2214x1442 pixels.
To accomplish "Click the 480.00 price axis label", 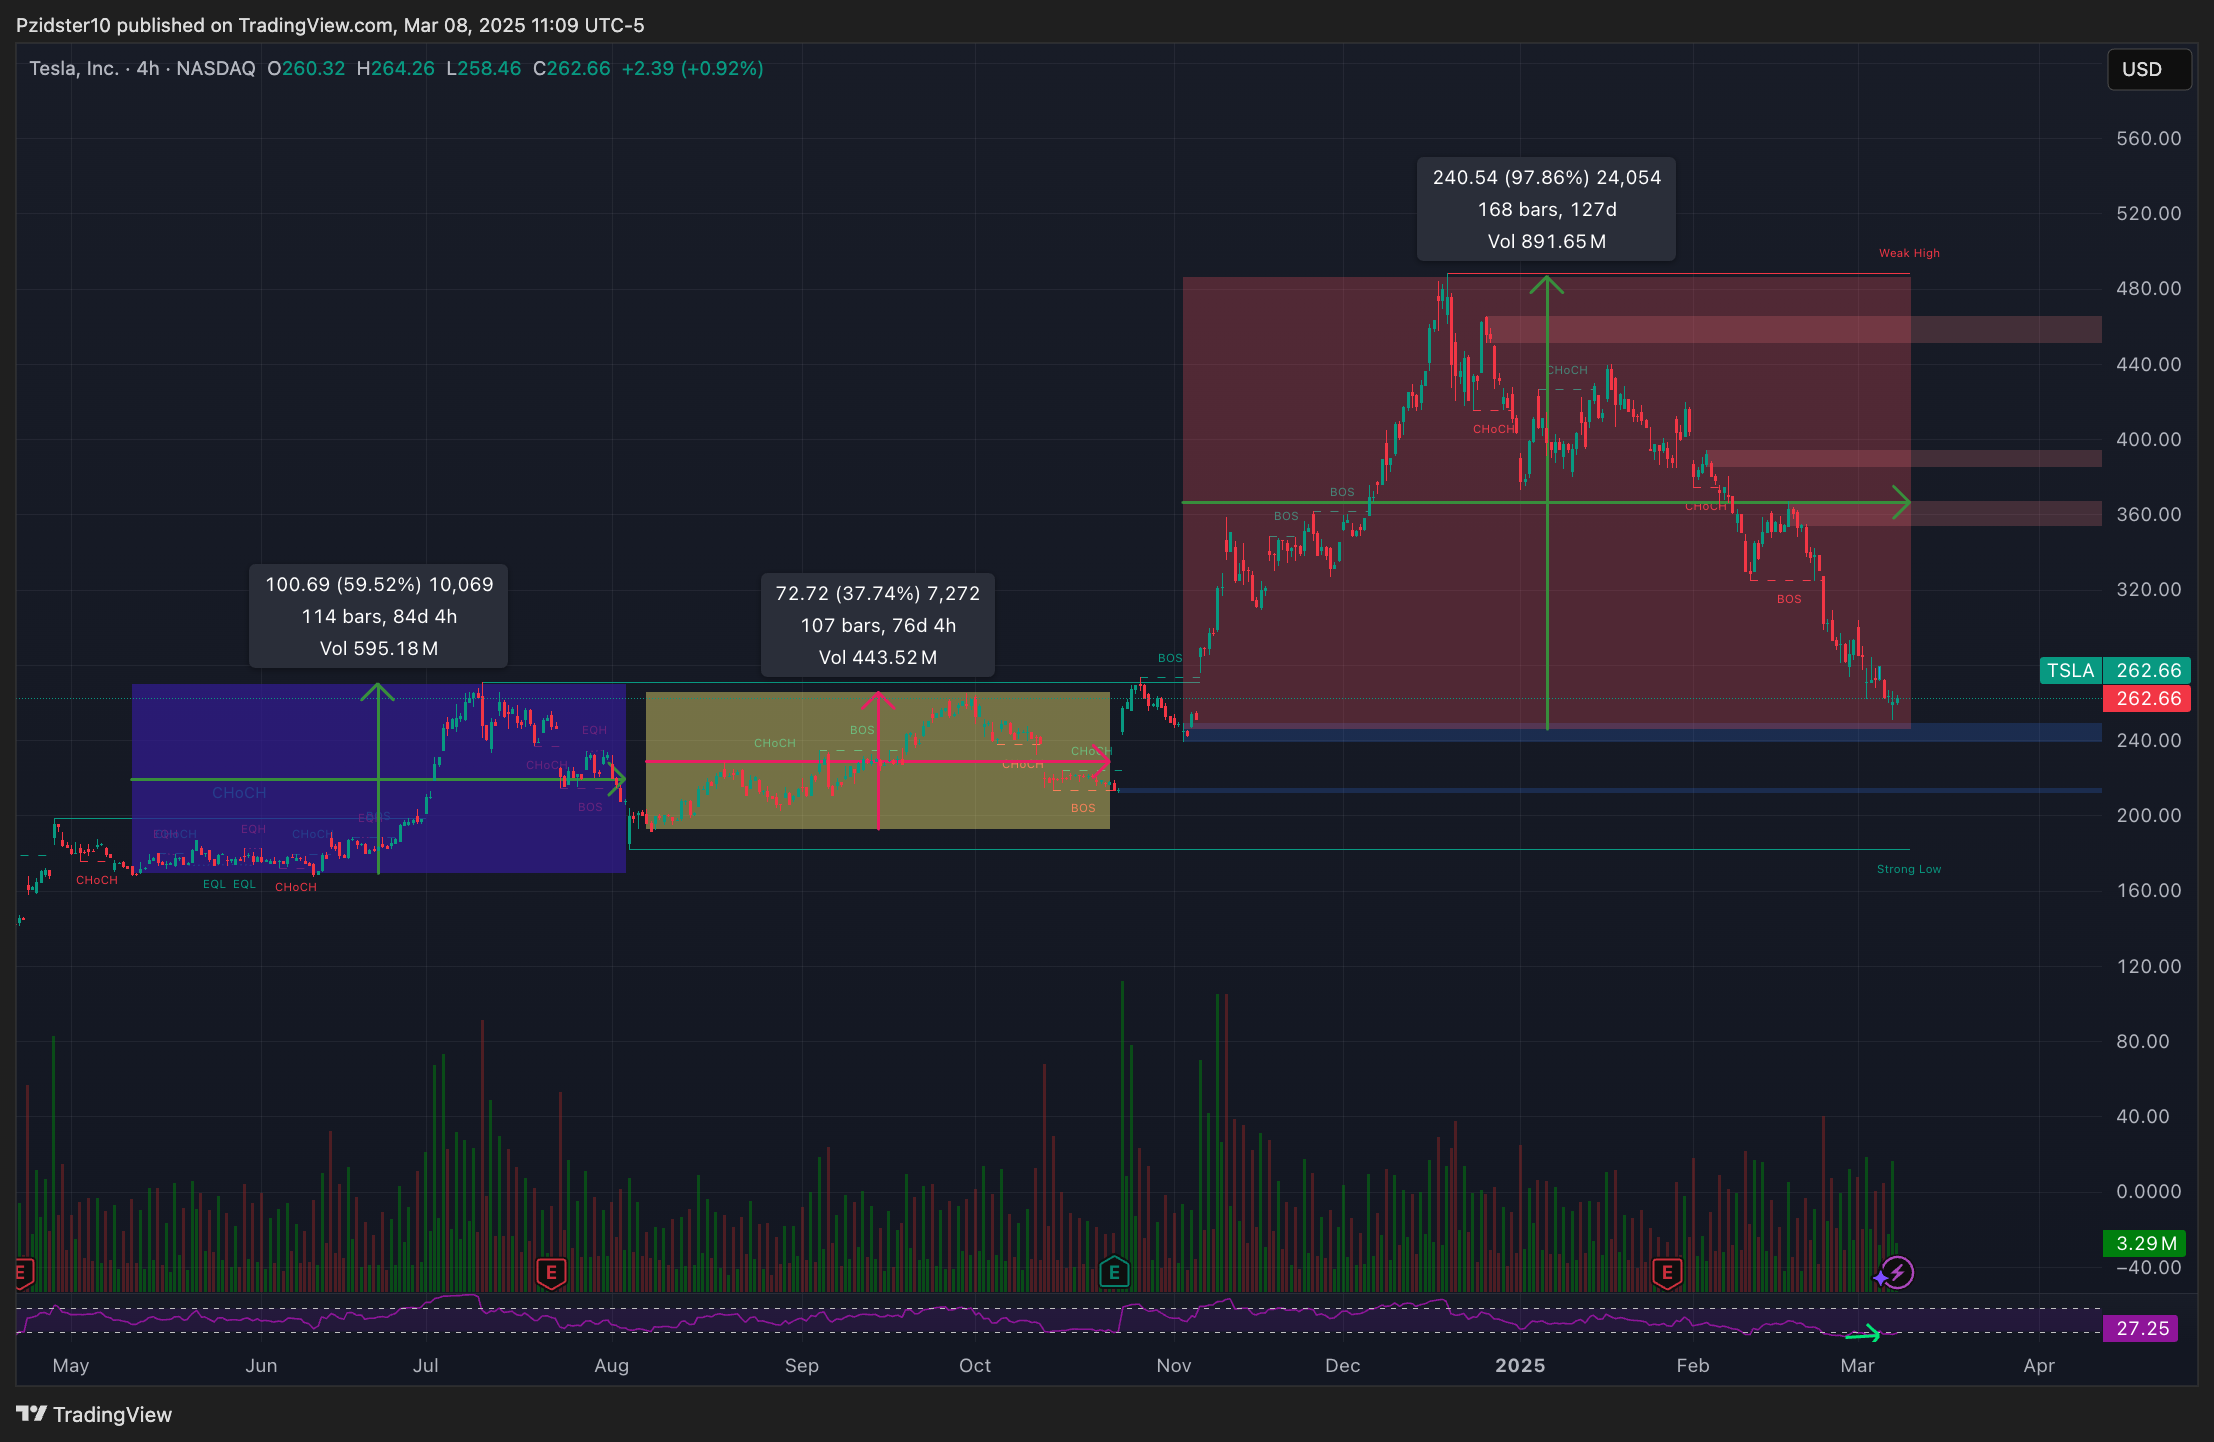I will 2148,288.
